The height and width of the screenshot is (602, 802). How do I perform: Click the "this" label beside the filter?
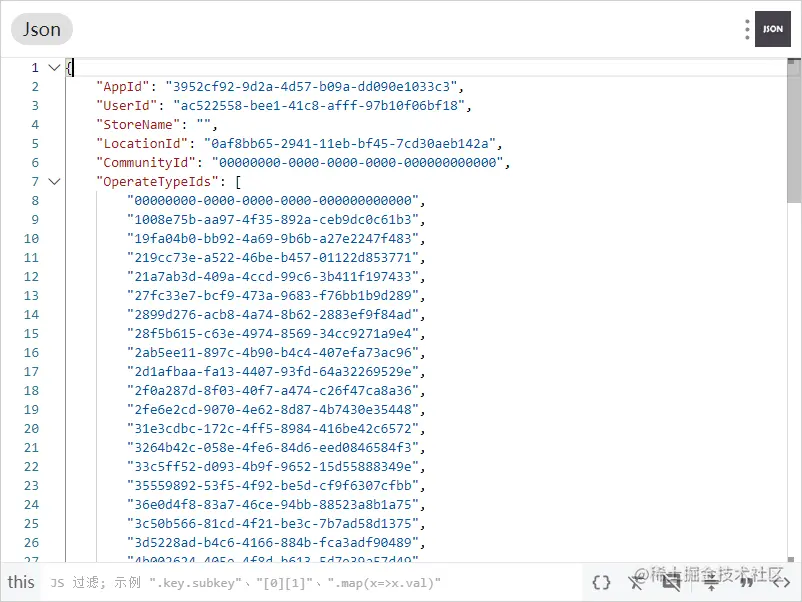[x=21, y=582]
